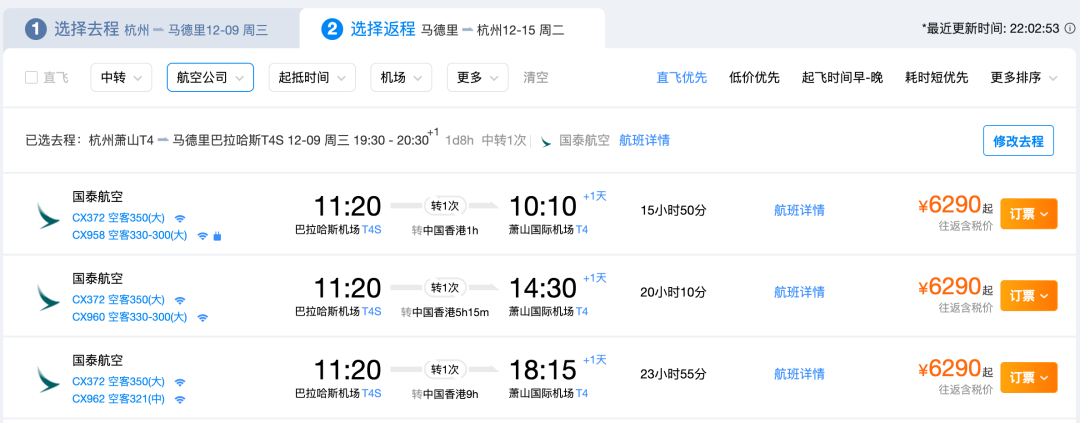Switch to 选择去程 tab

tap(152, 30)
